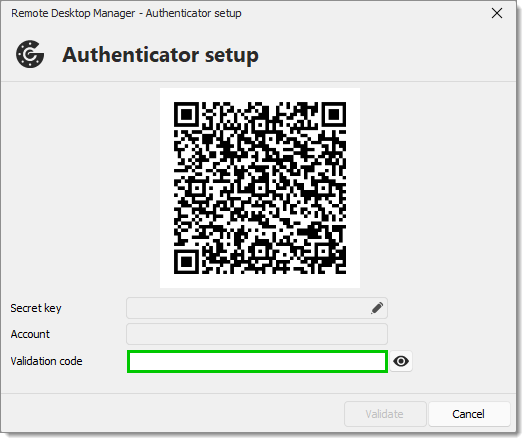Screen dimensions: 527x443
Task: Click the QR code image
Action: coord(260,188)
